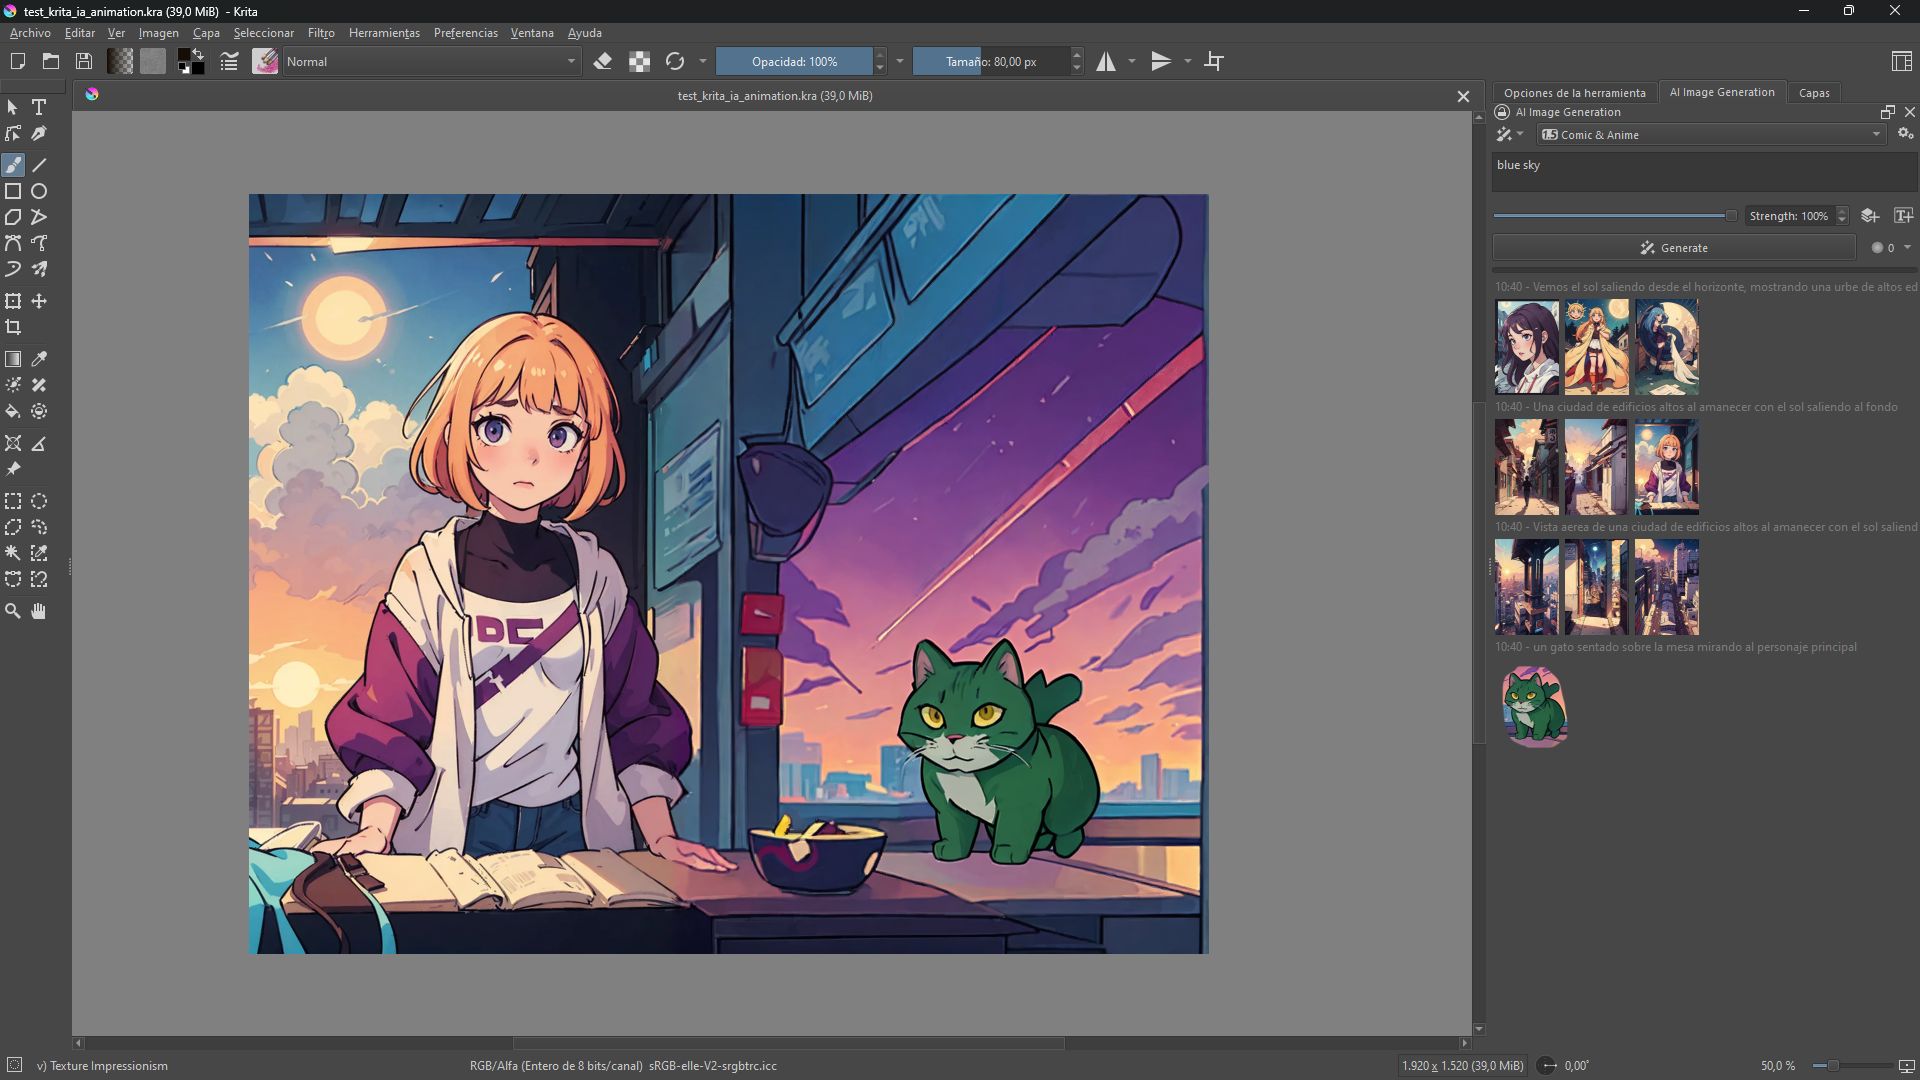Open AI generation settings gears icon
This screenshot has width=1920, height=1080.
[x=1906, y=134]
